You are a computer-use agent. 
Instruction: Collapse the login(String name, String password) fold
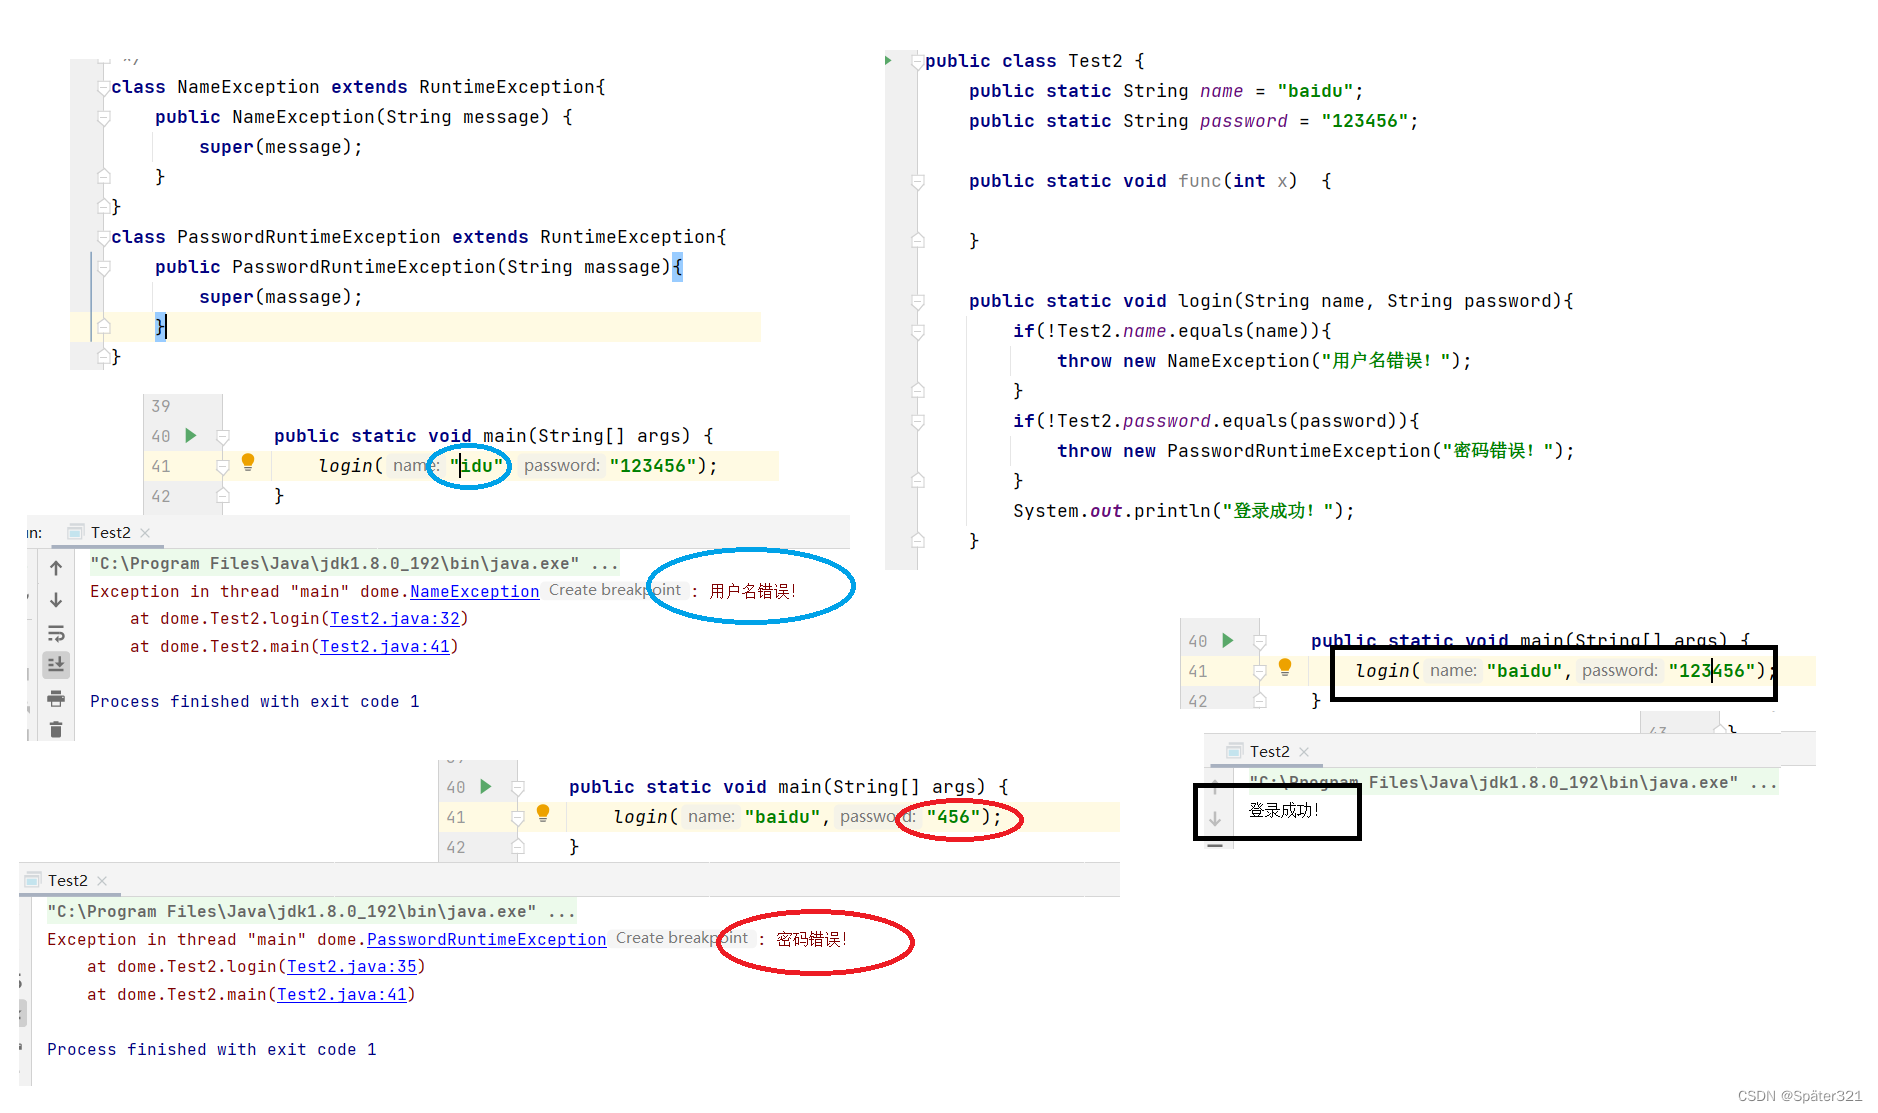[x=917, y=302]
